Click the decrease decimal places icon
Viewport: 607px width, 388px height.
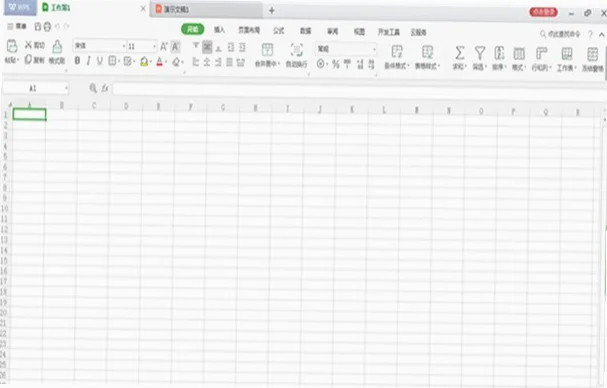[371, 64]
